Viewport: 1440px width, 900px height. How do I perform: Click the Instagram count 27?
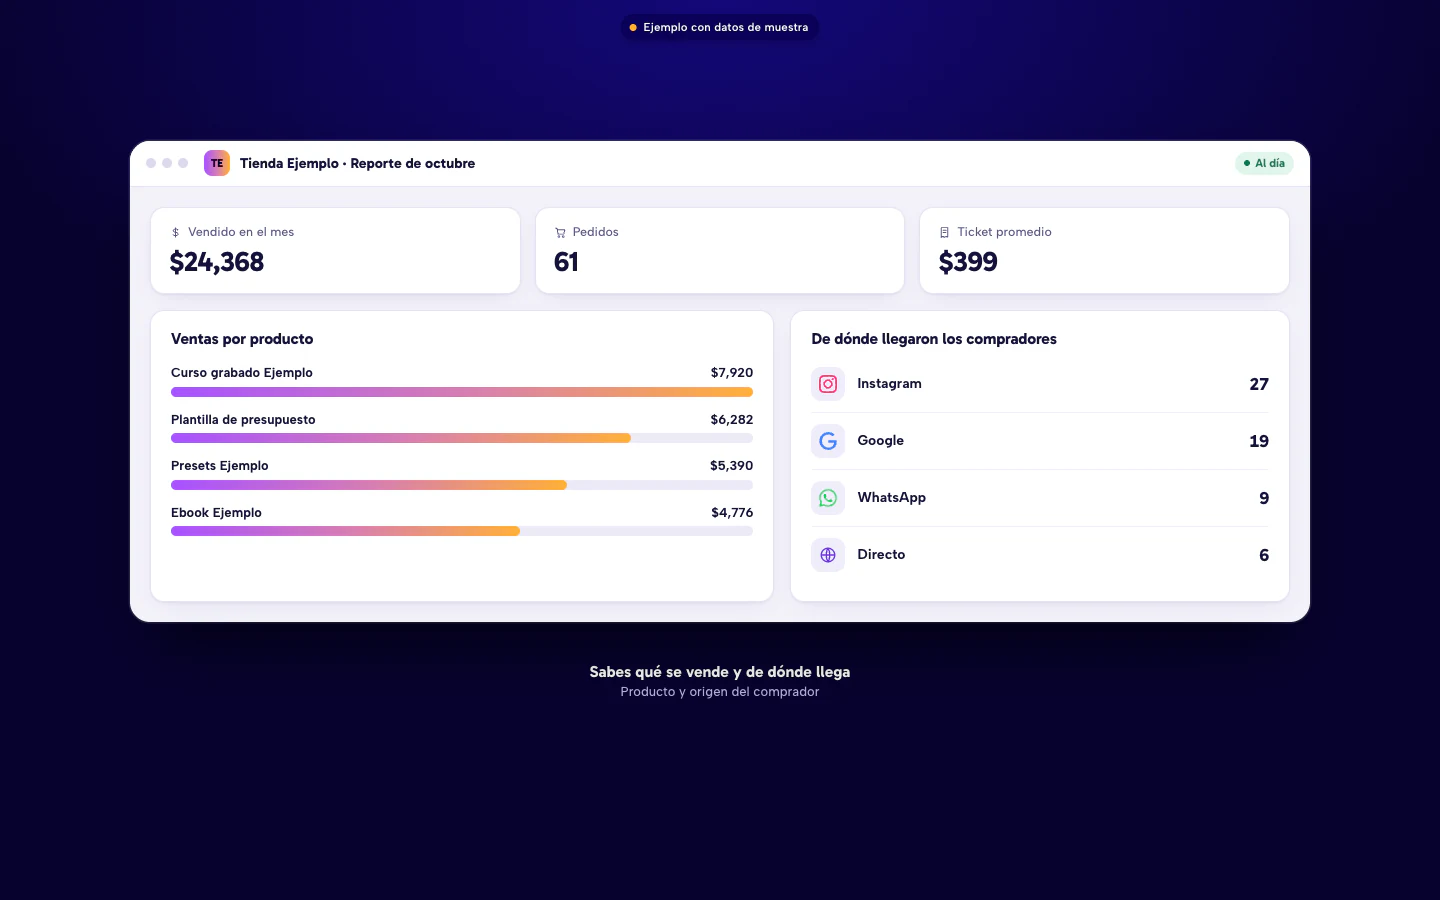(1259, 384)
